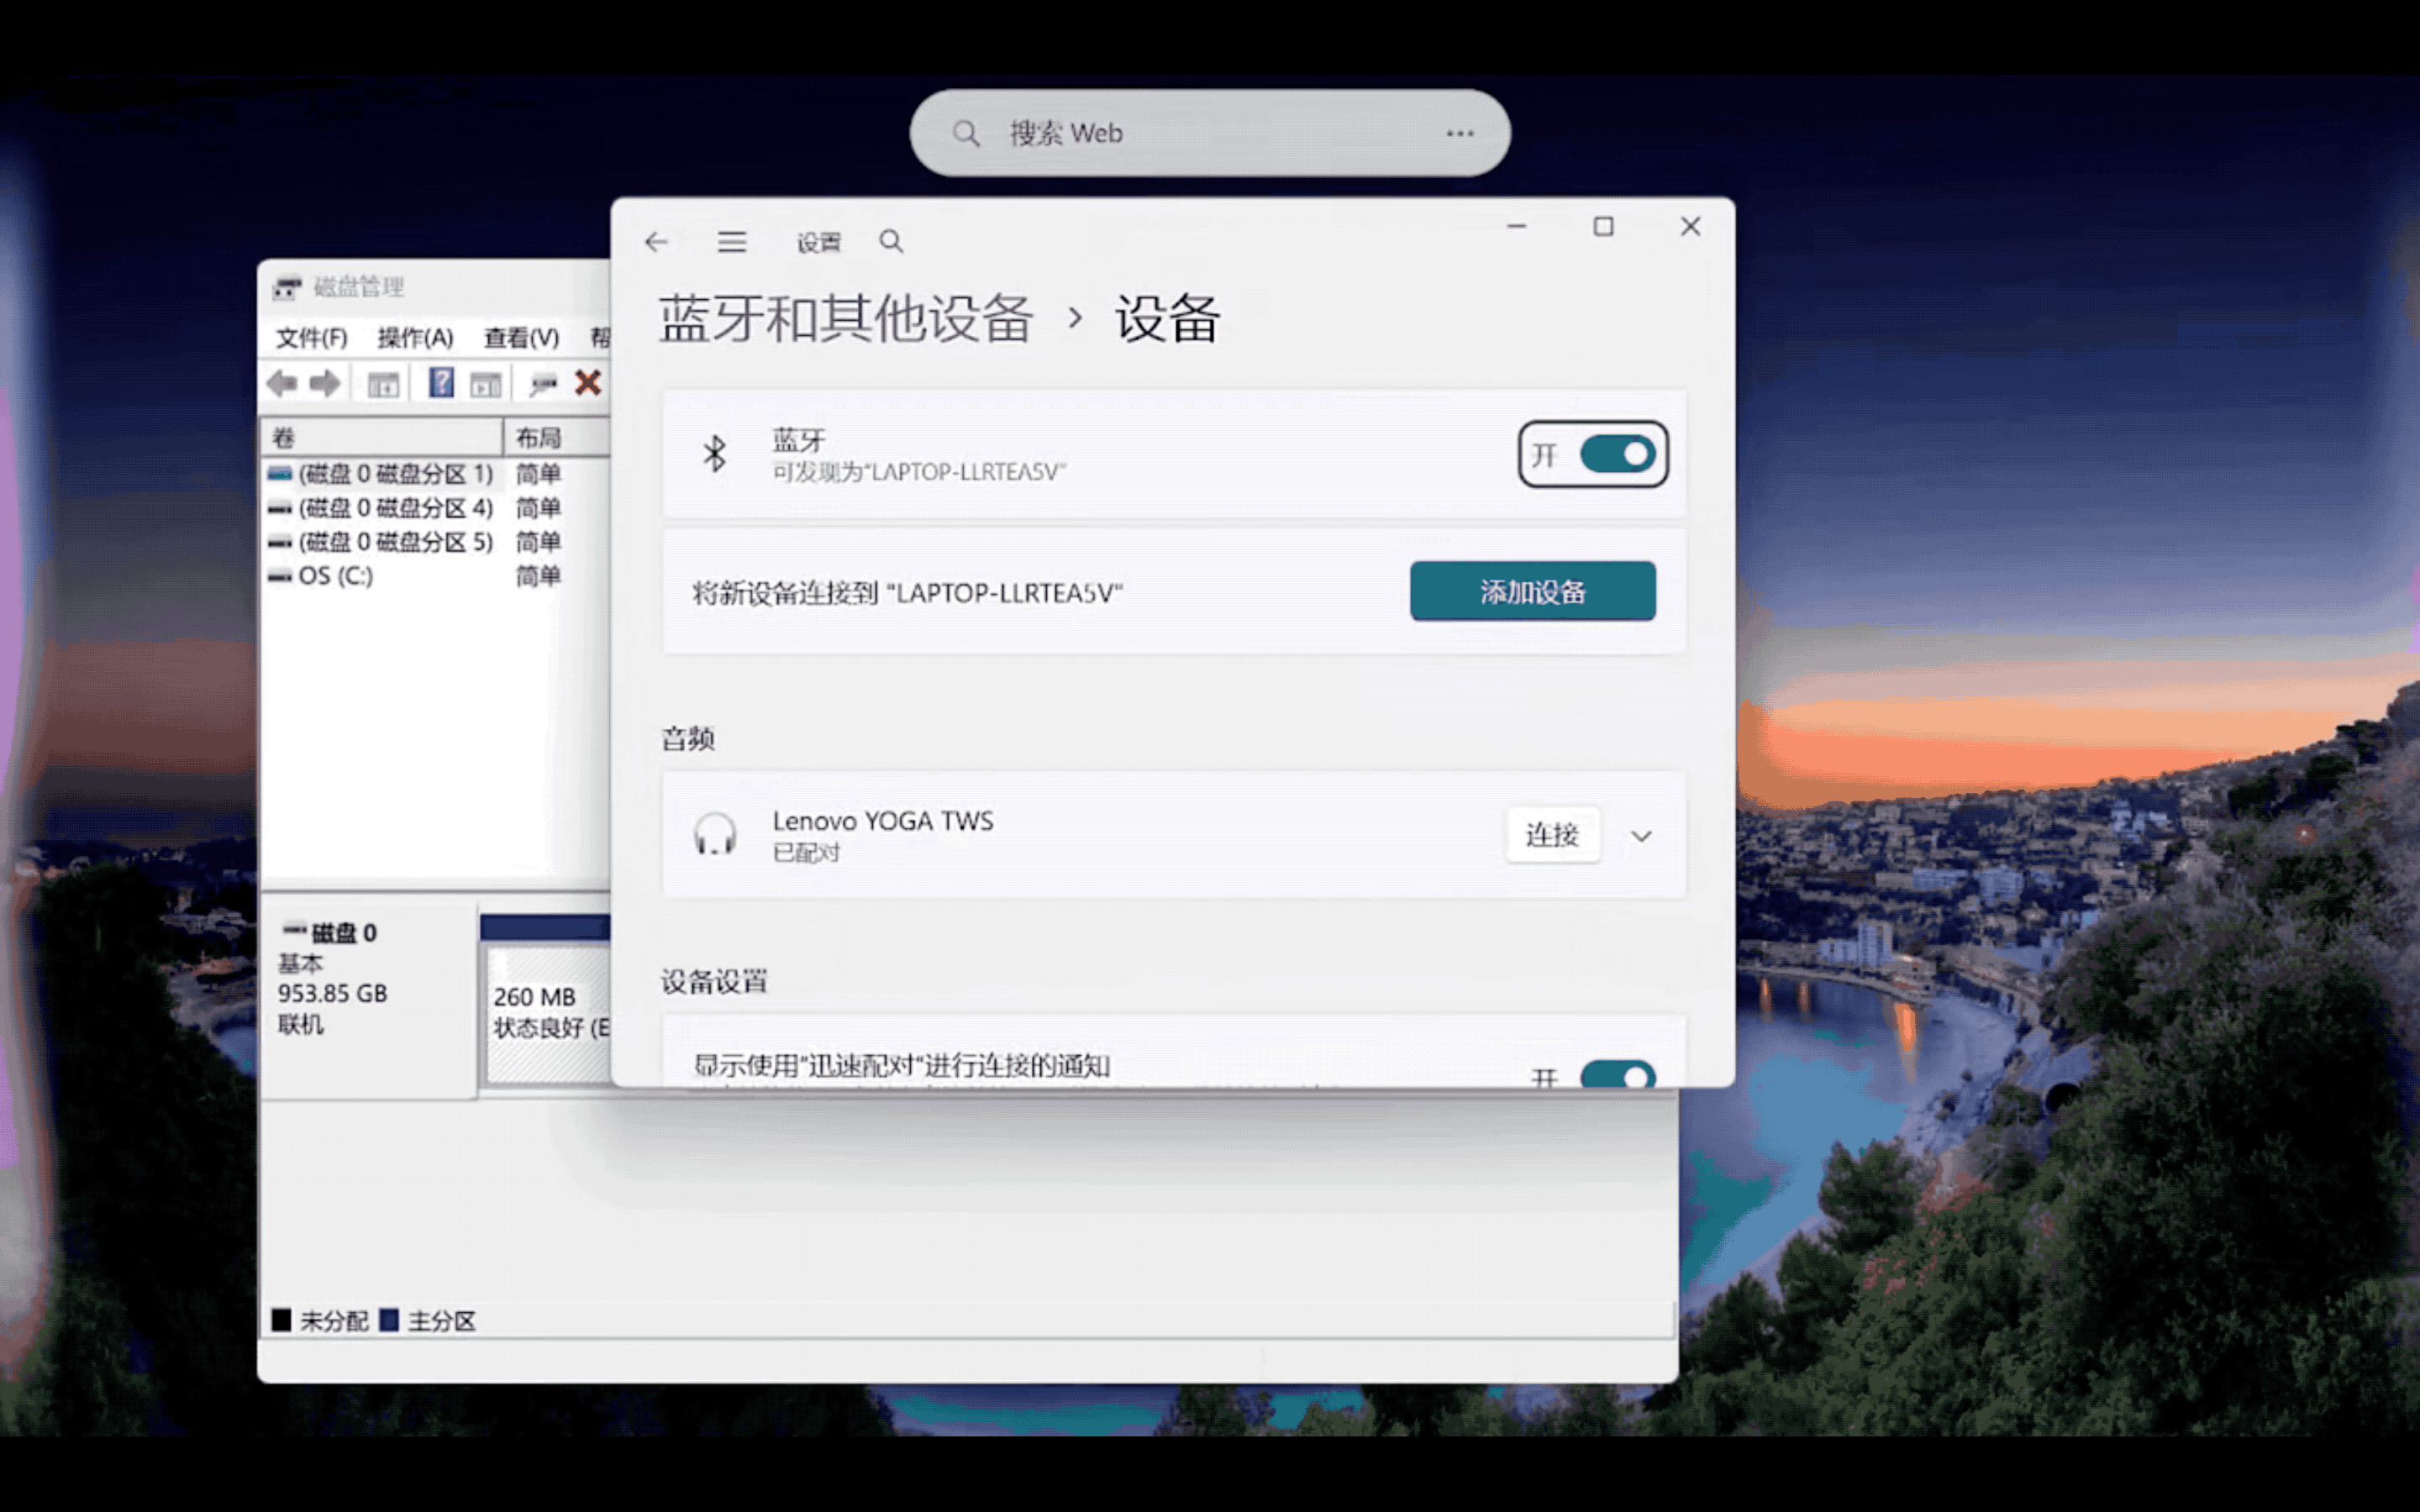Click the back arrow in Disk Management toolbar
The image size is (2420, 1512).
coord(283,383)
